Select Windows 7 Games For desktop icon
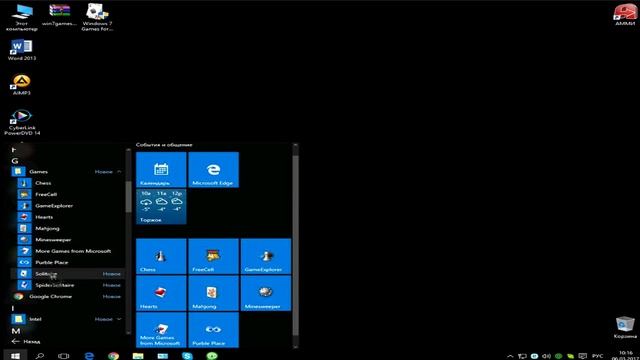The height and width of the screenshot is (360, 640). click(x=97, y=17)
